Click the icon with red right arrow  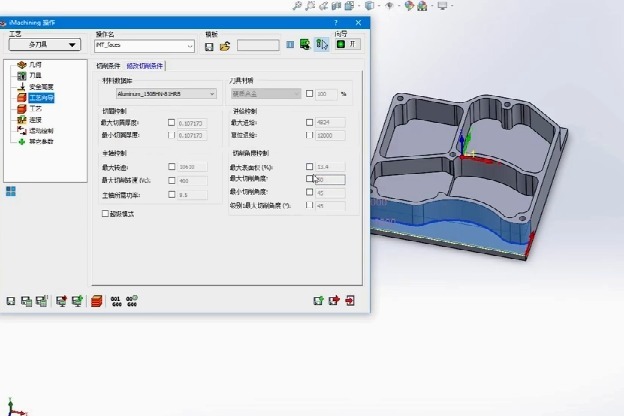(334, 300)
